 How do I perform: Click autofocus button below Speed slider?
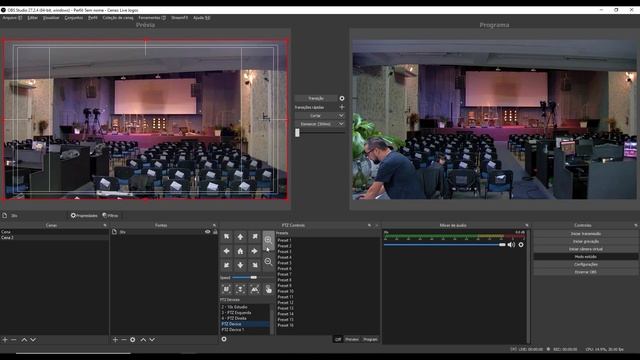(x=227, y=289)
